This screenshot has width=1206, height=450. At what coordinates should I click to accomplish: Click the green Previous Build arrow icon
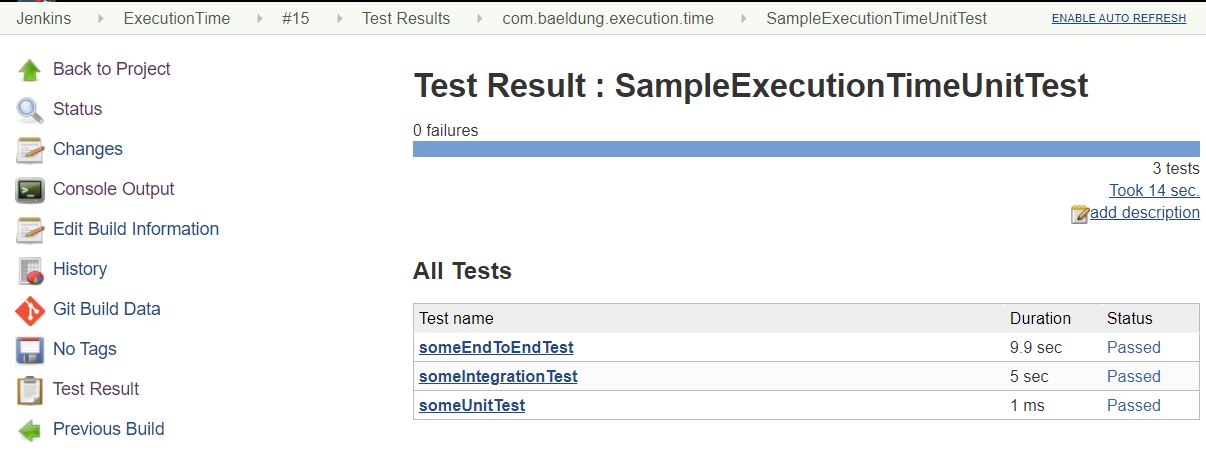[x=30, y=430]
